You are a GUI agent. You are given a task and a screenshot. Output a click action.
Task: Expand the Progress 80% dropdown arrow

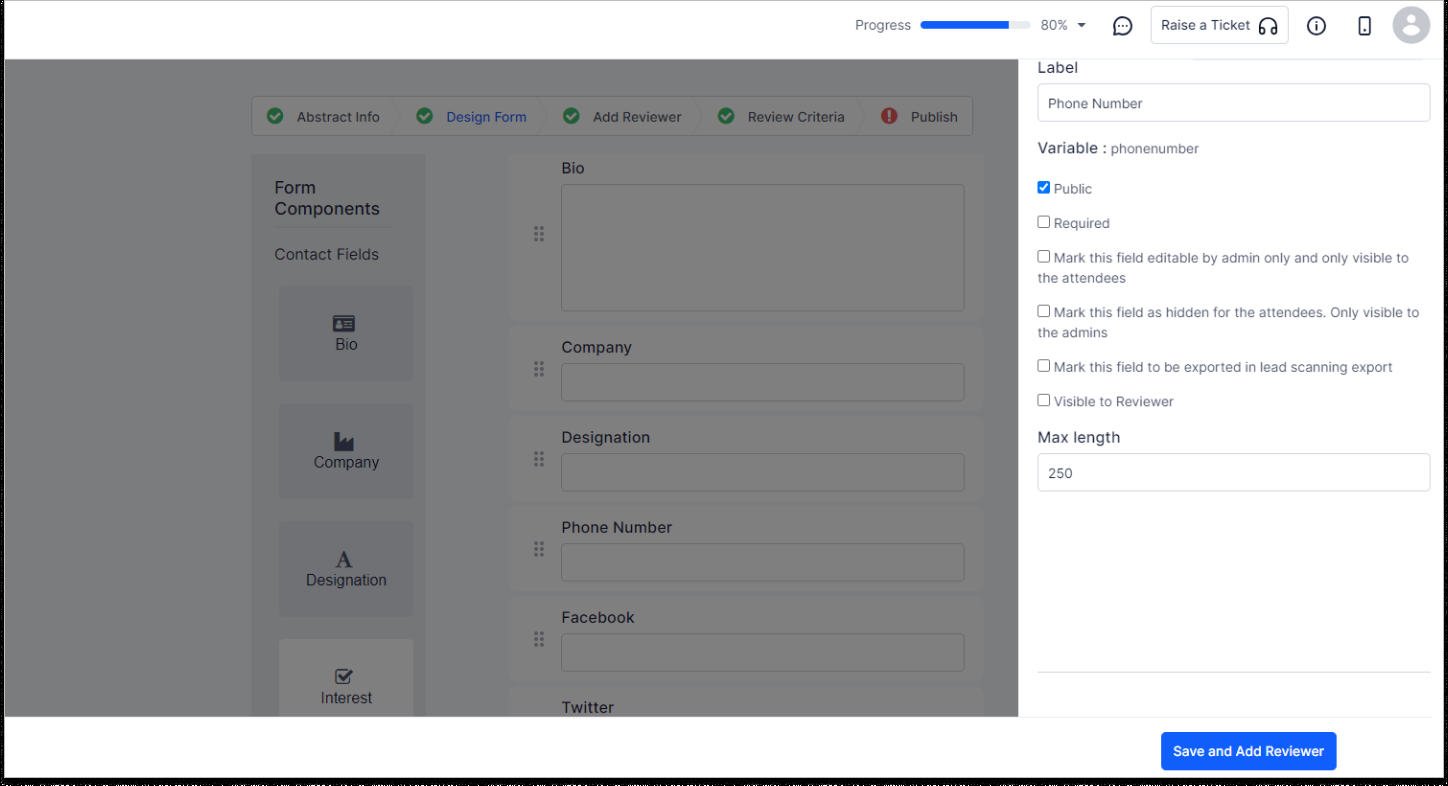(1081, 26)
